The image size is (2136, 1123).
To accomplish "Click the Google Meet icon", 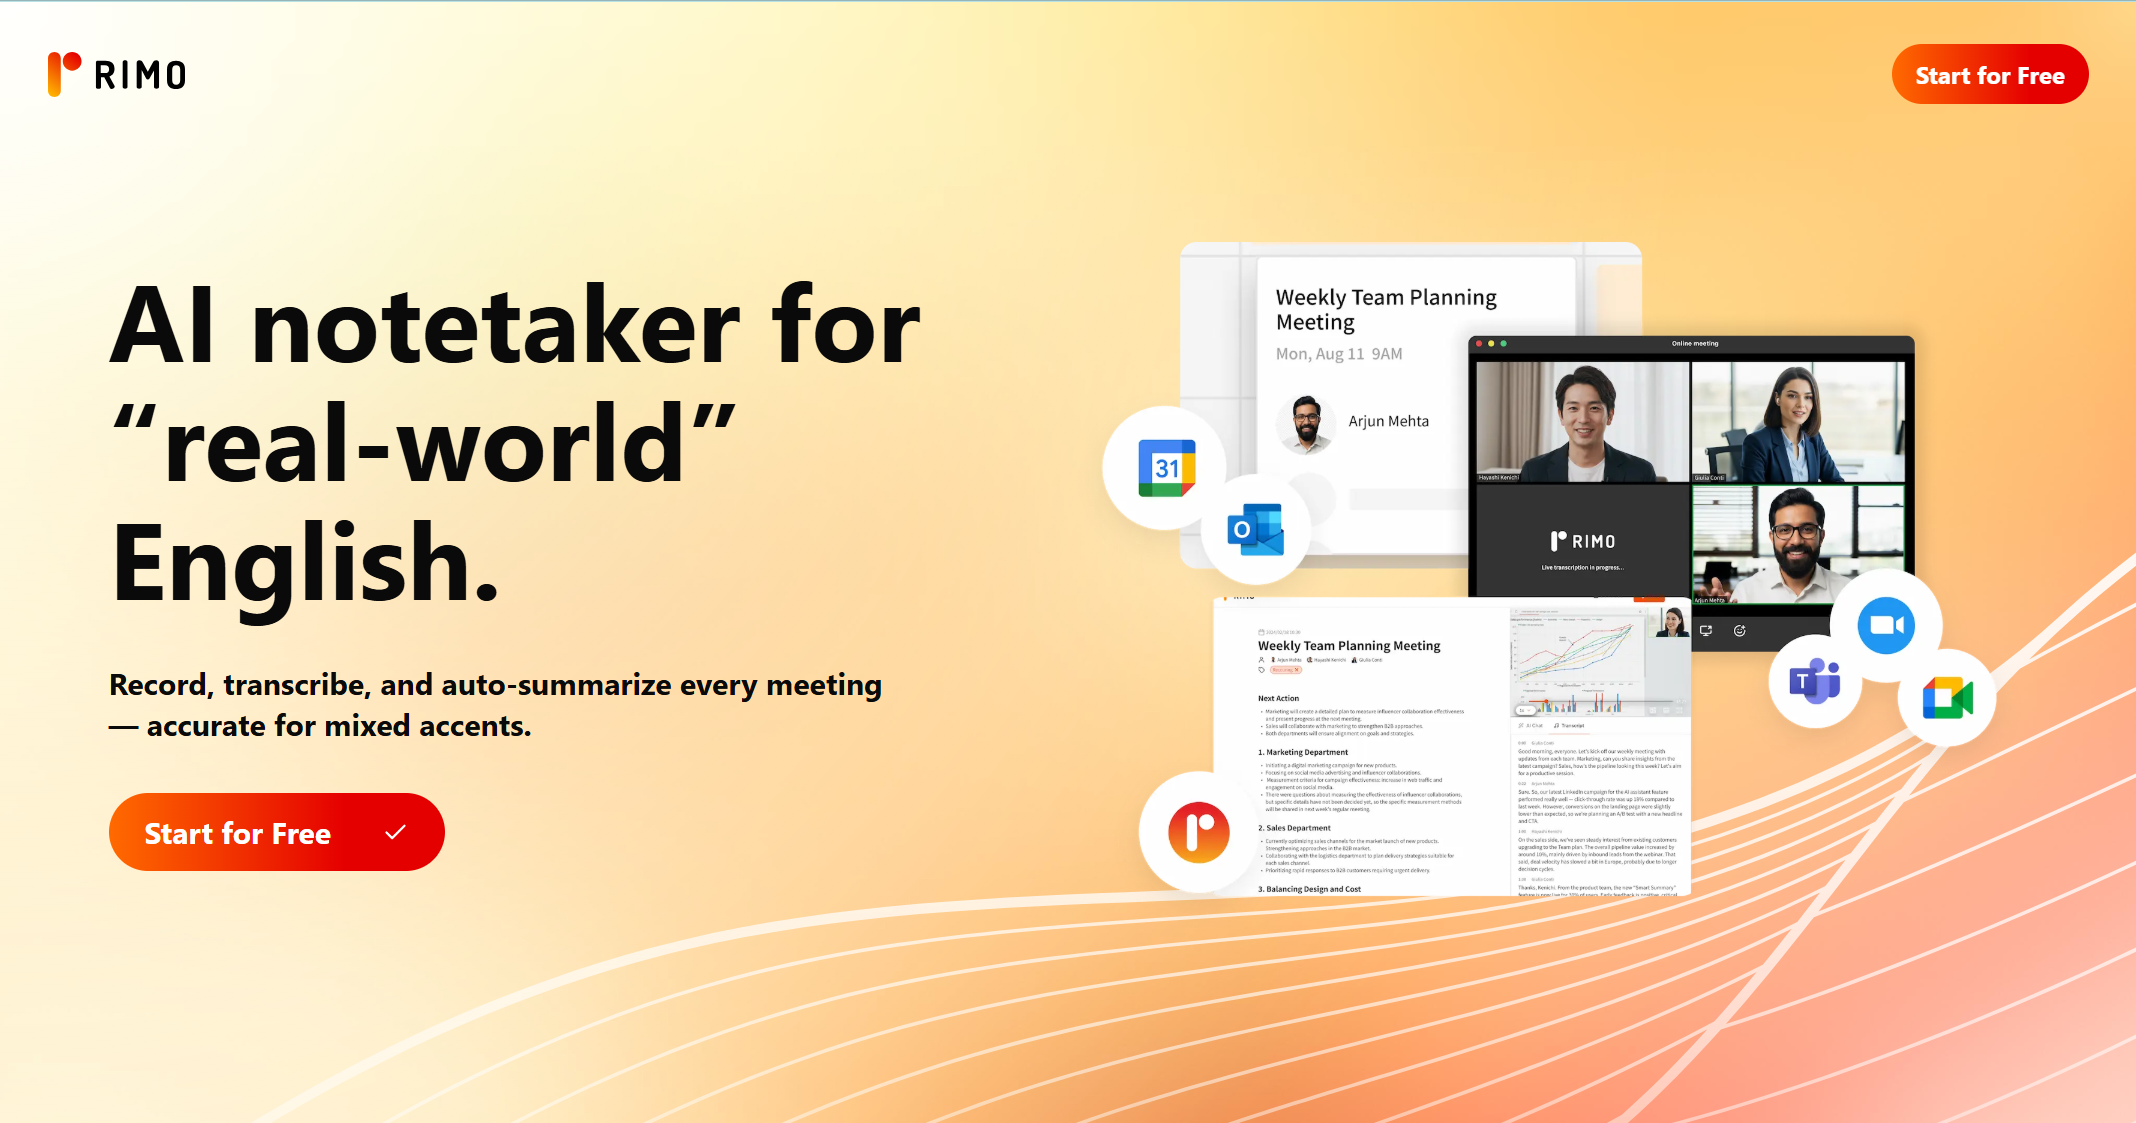I will 1947,698.
